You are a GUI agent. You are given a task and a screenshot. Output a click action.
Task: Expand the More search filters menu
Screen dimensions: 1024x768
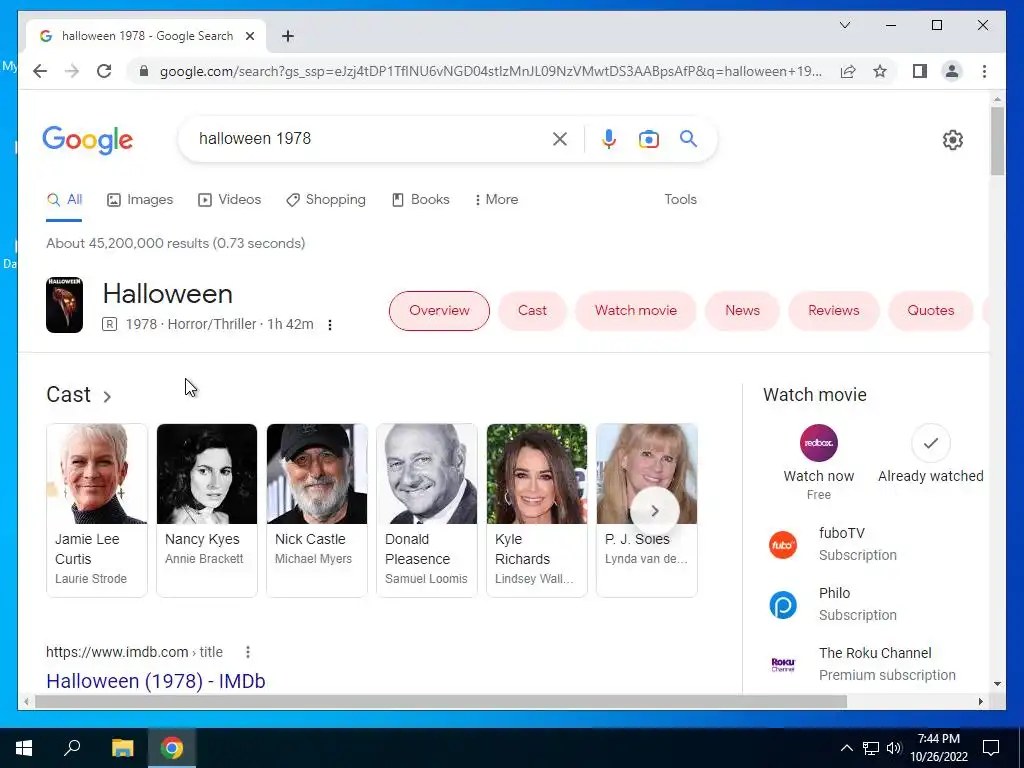click(496, 200)
